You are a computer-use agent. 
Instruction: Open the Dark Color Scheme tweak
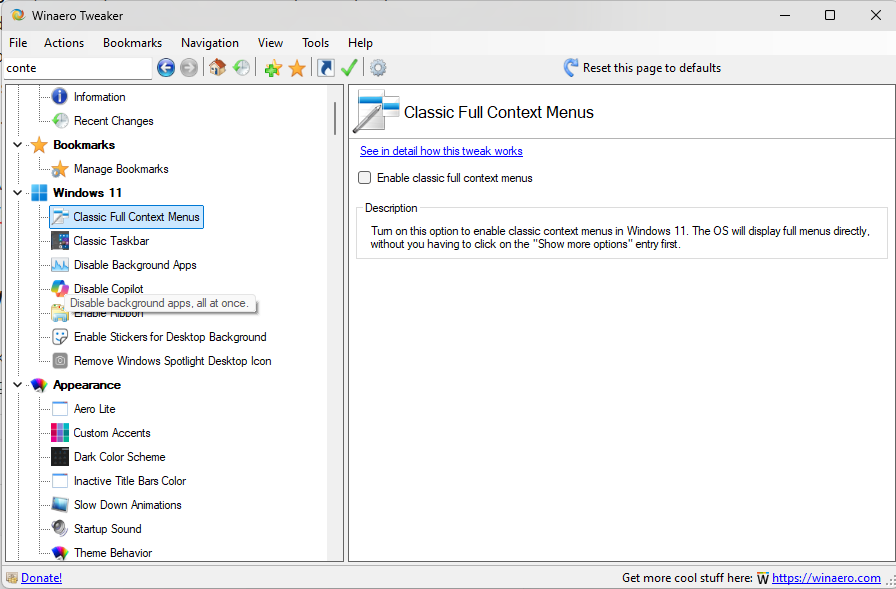(119, 456)
